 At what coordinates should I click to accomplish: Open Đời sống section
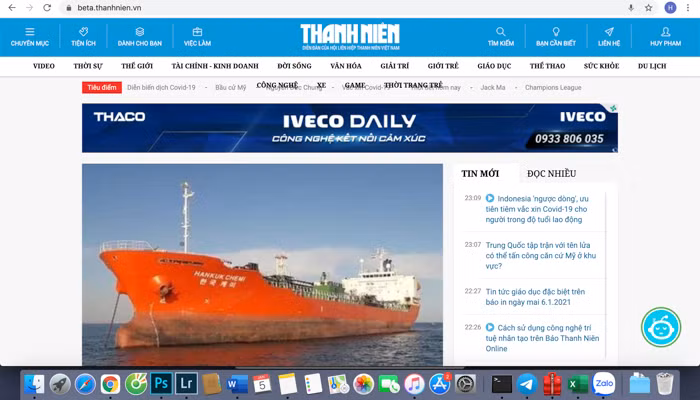294,66
